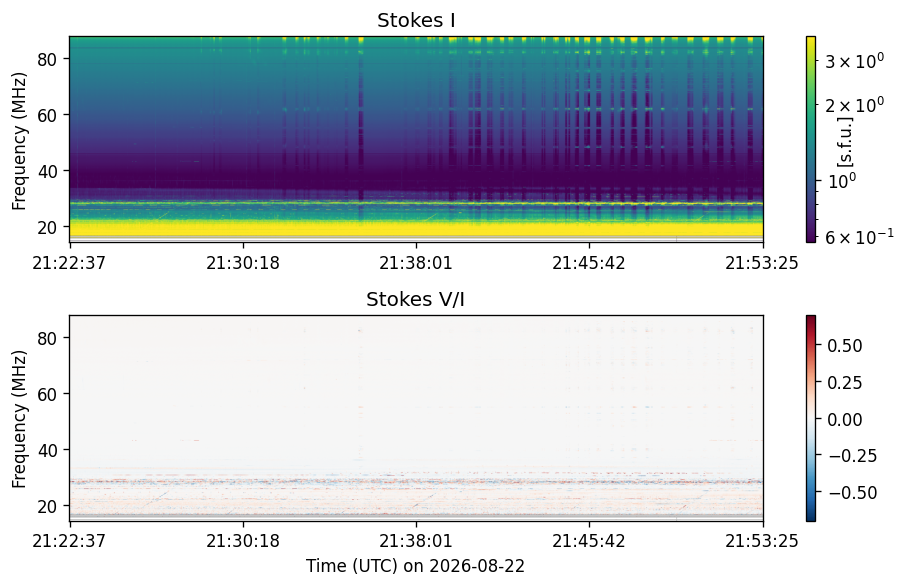The image size is (906, 587).
Task: Click the Stokes V/I plot title
Action: click(415, 299)
